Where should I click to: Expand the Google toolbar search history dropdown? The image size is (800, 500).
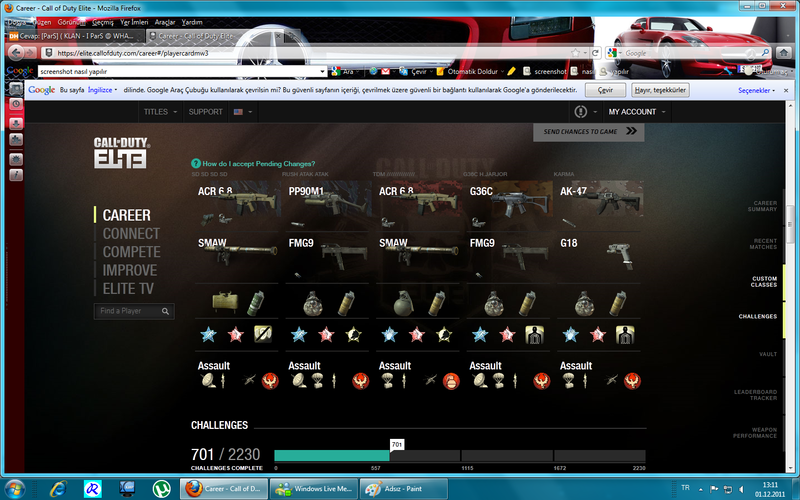322,71
